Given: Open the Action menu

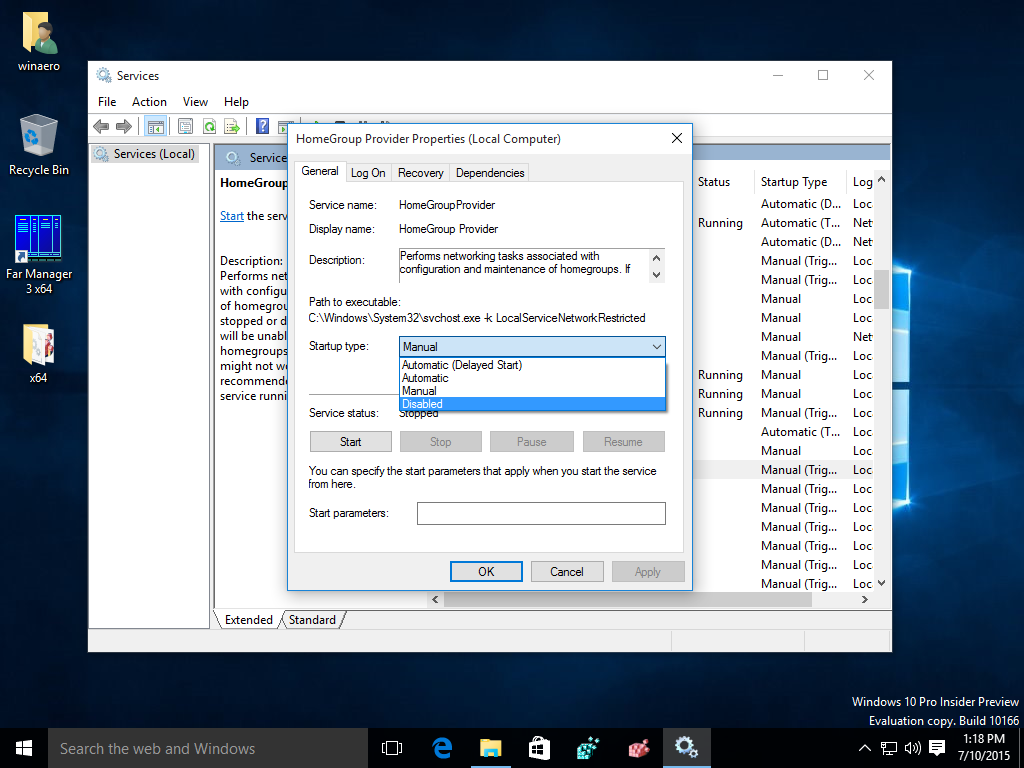Looking at the screenshot, I should click(149, 101).
